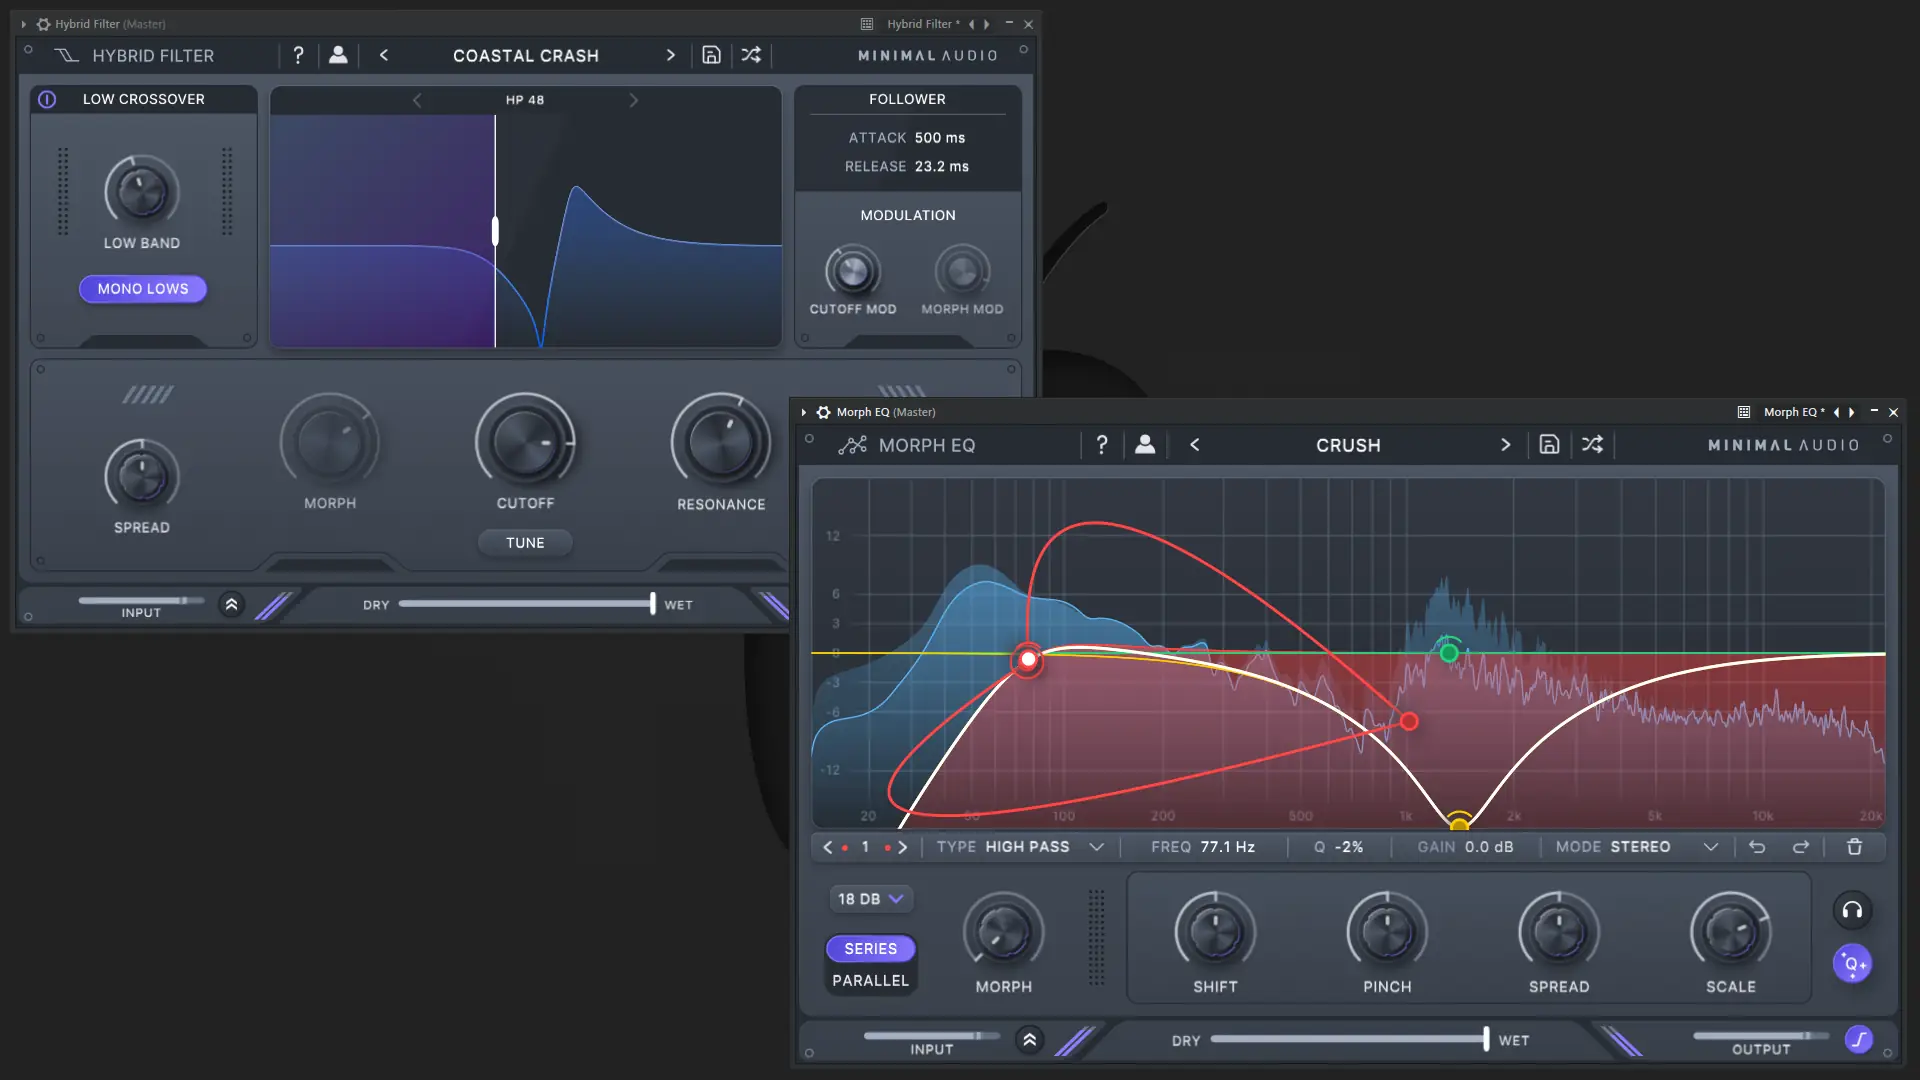The image size is (1920, 1080).
Task: Click the Hybrid Filter DRY/WET slider handle
Action: pyautogui.click(x=653, y=603)
